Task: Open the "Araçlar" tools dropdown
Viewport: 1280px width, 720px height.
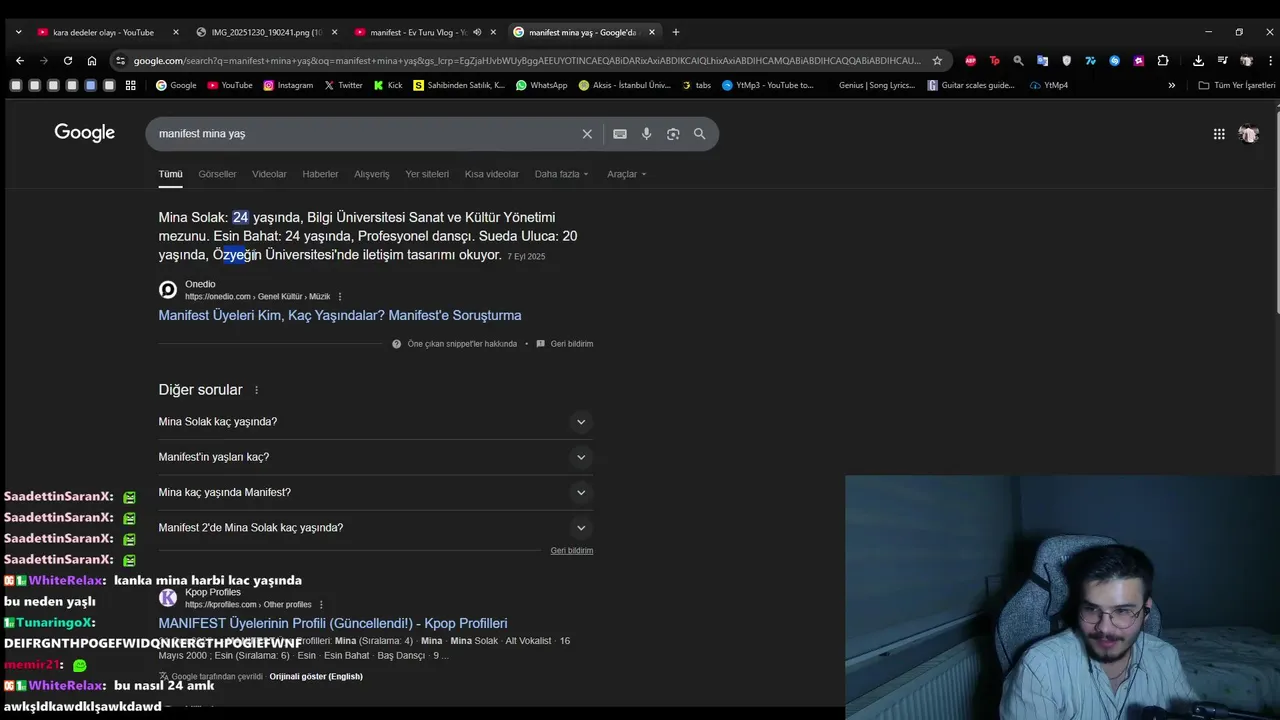Action: pyautogui.click(x=626, y=174)
